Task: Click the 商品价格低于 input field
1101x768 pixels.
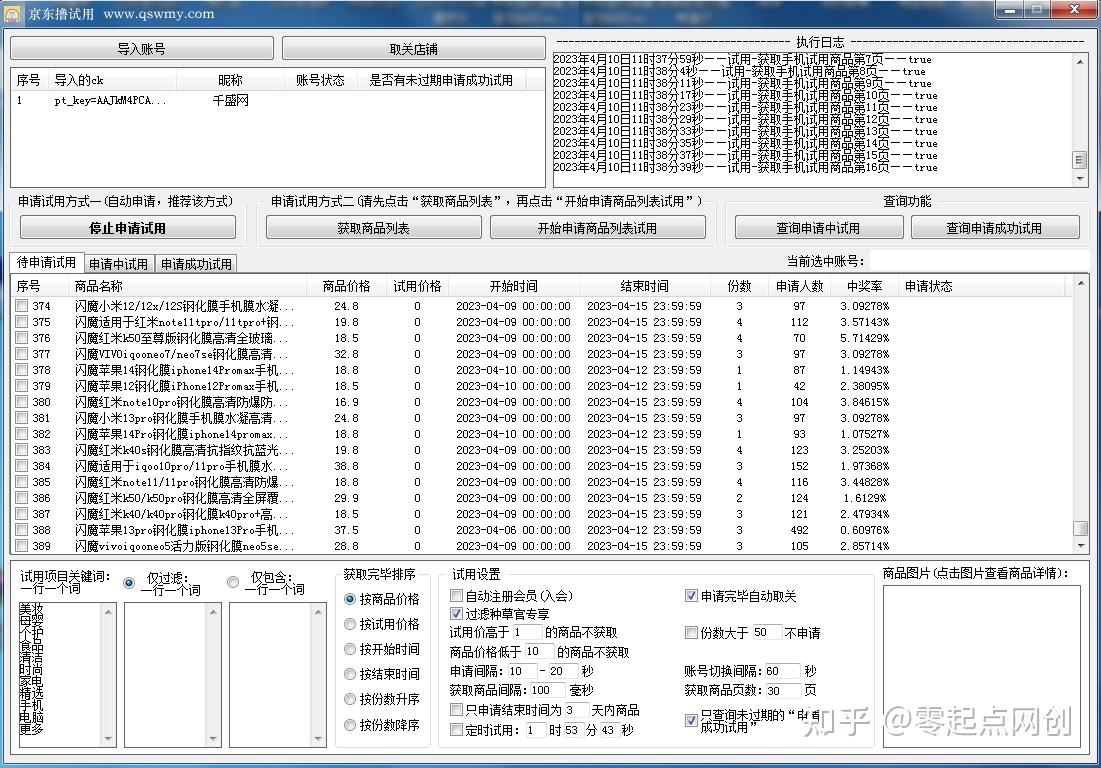Action: pyautogui.click(x=539, y=651)
